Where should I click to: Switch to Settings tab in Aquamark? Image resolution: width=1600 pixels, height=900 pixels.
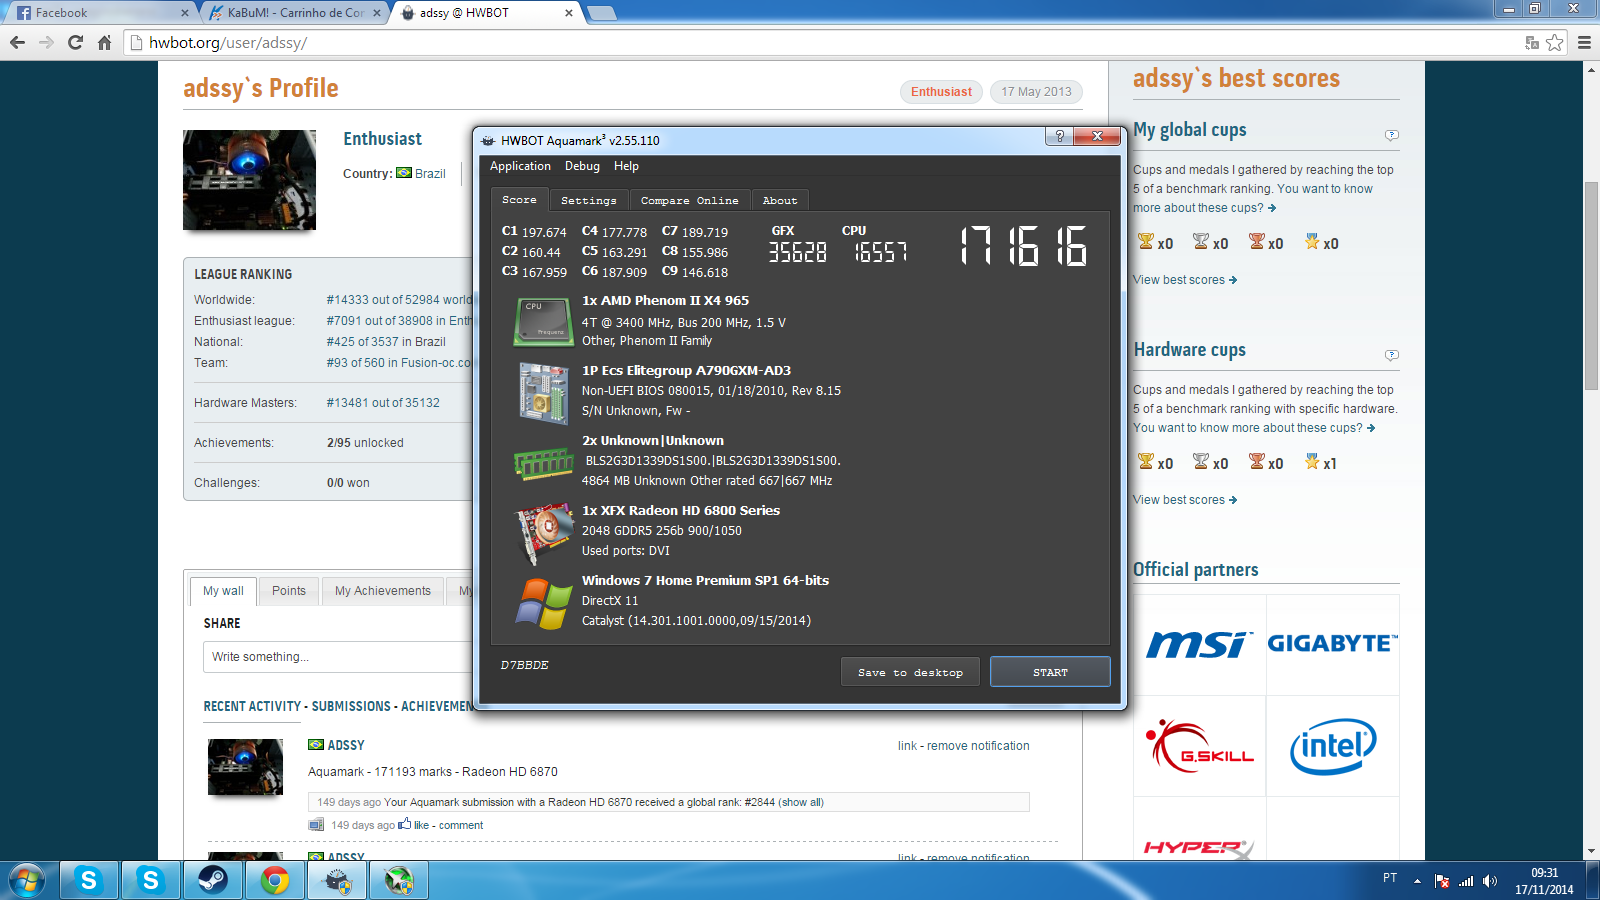coord(588,200)
